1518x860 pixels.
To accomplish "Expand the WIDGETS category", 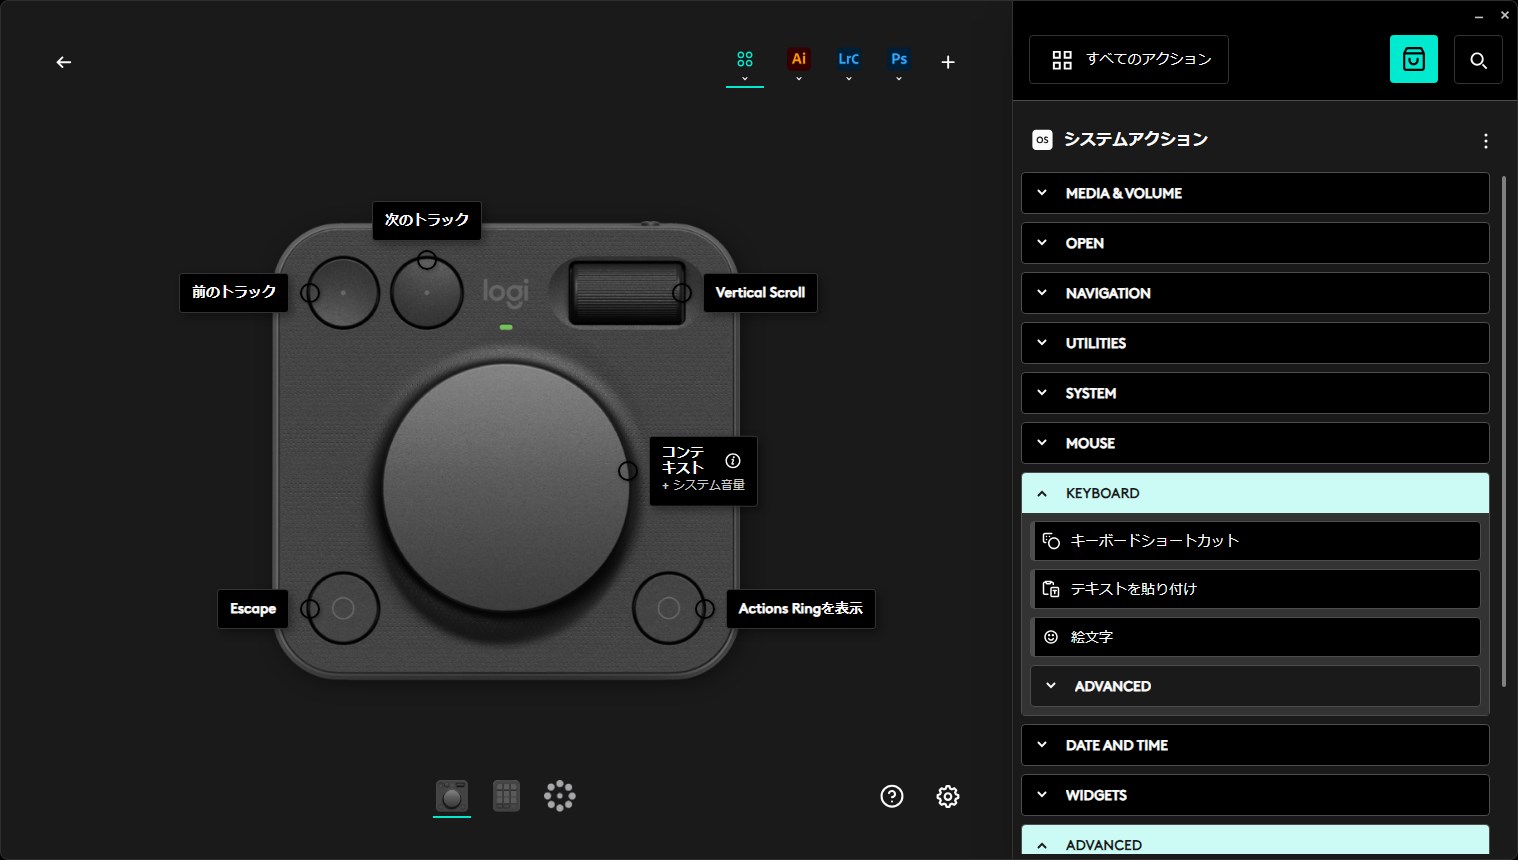I will pos(1255,795).
